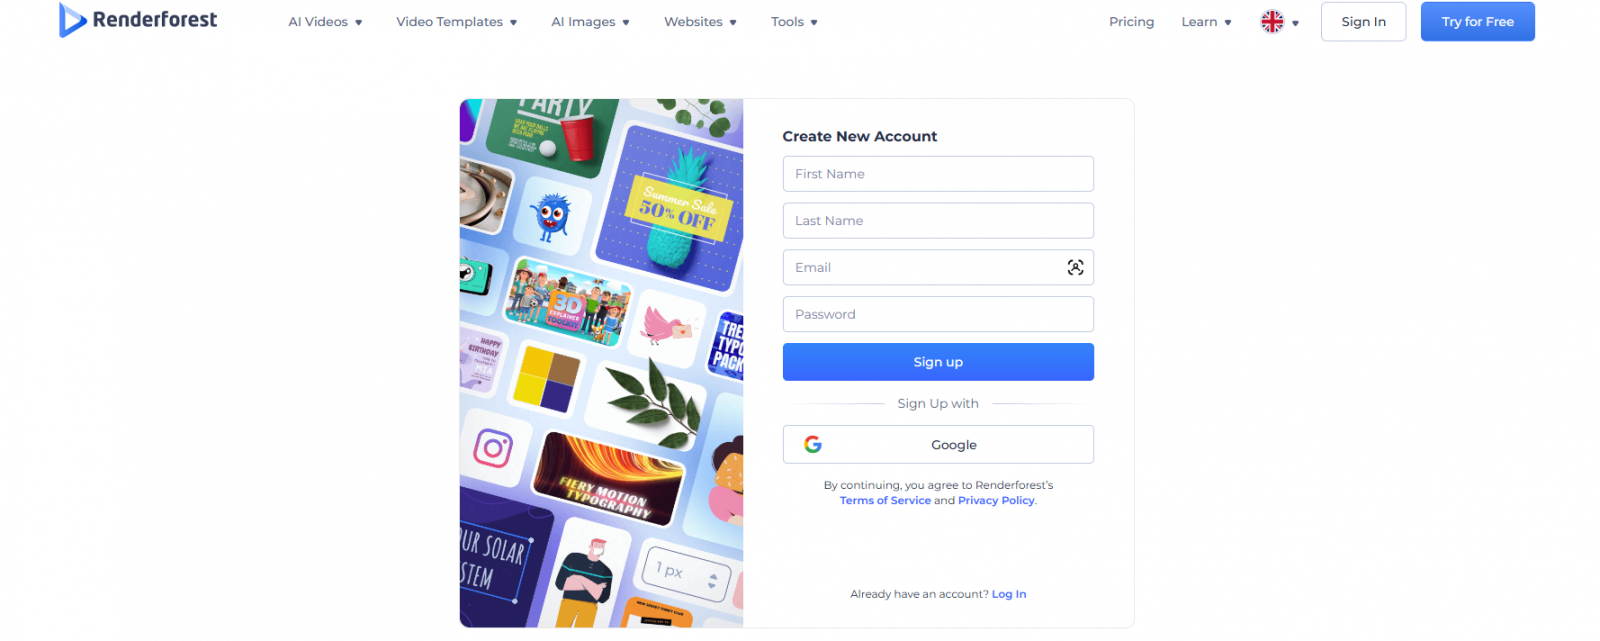Image resolution: width=1600 pixels, height=641 pixels.
Task: Expand the Learn dropdown
Action: click(x=1206, y=22)
